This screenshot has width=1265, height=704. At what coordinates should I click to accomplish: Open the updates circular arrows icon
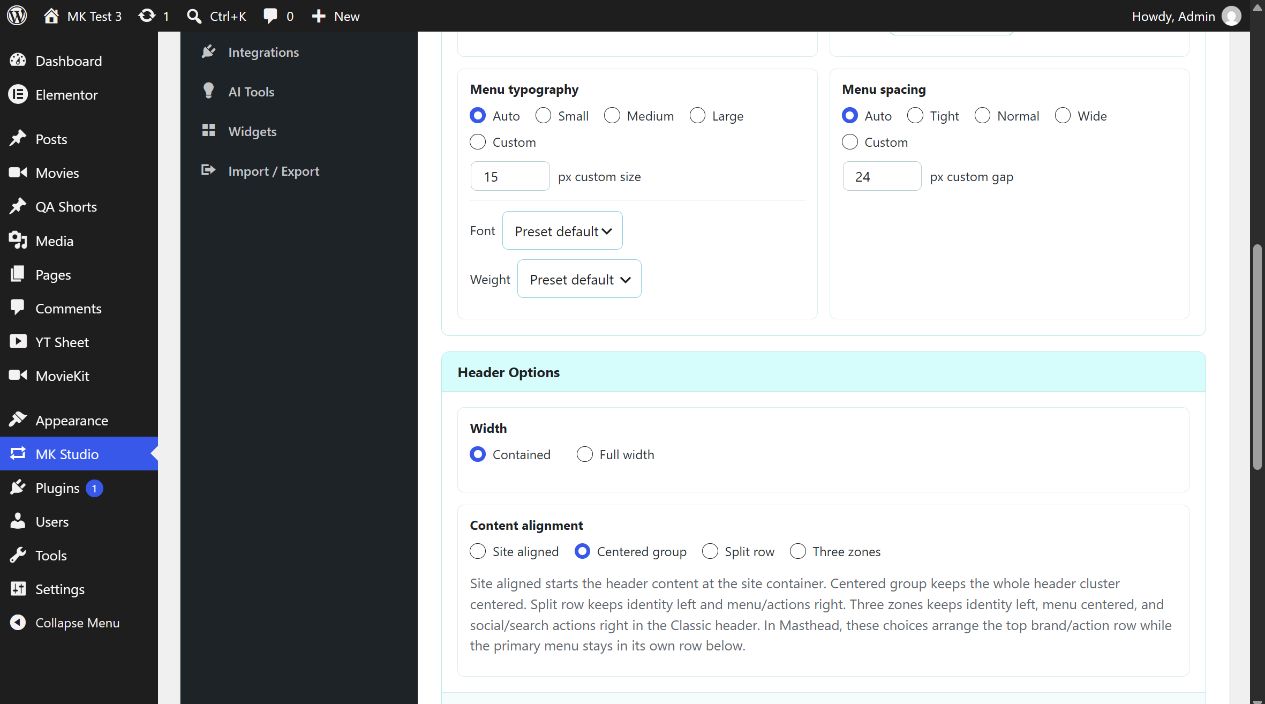click(x=147, y=16)
